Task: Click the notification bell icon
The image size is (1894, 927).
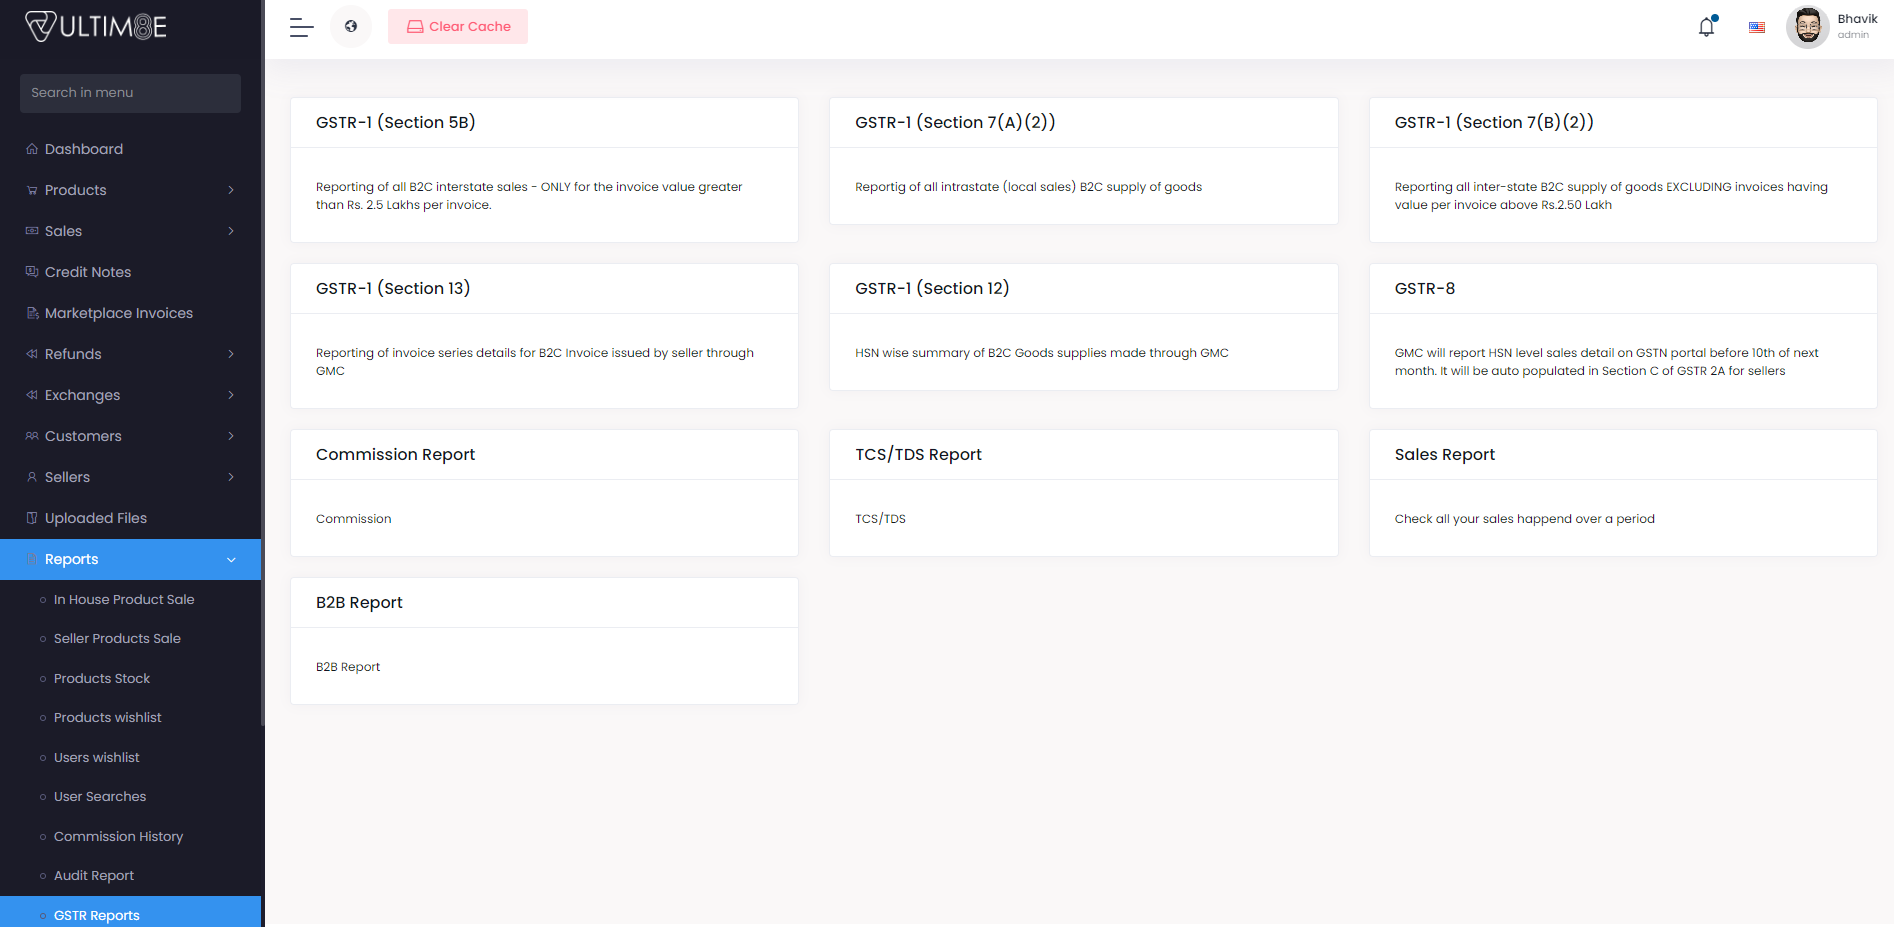Action: (1706, 27)
